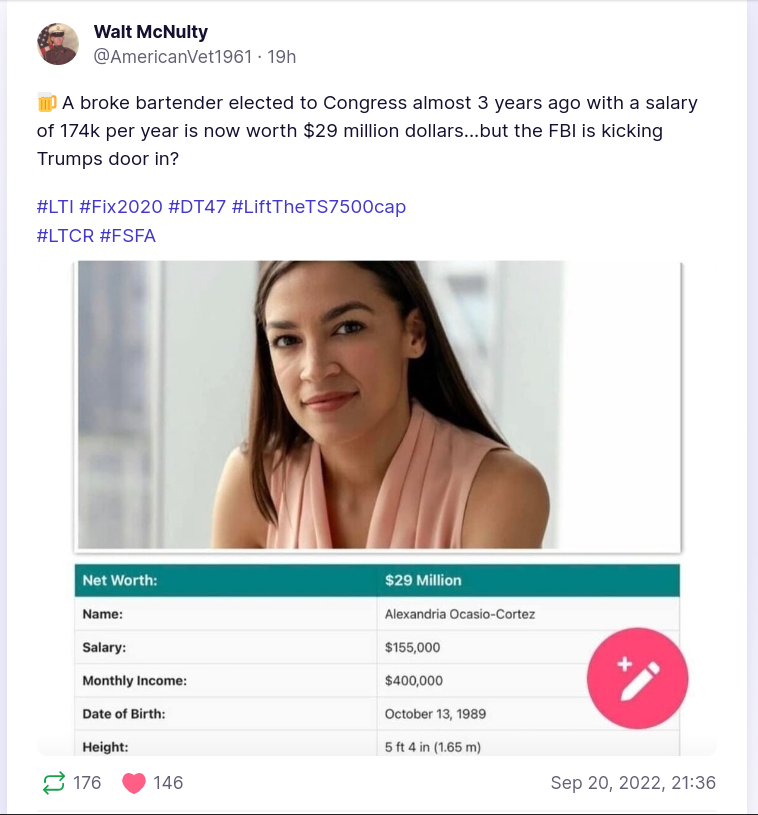Open the Walt McNulty display name
Viewport: 758px width, 815px height.
150,32
